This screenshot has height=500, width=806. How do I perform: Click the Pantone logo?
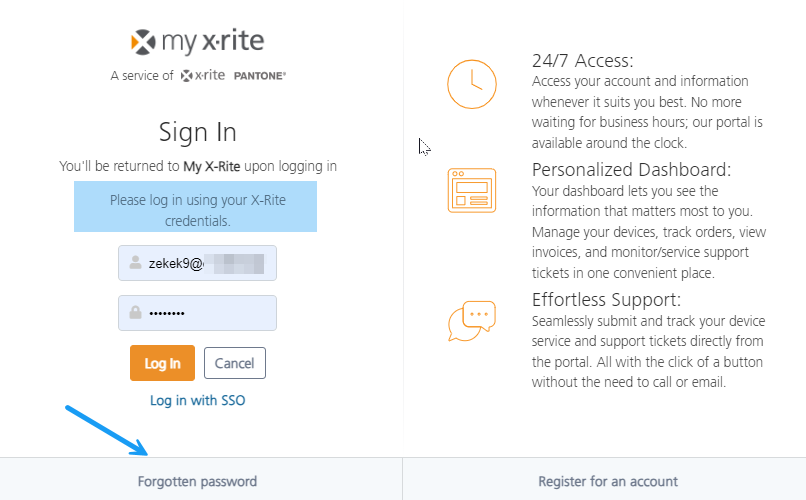point(259,75)
